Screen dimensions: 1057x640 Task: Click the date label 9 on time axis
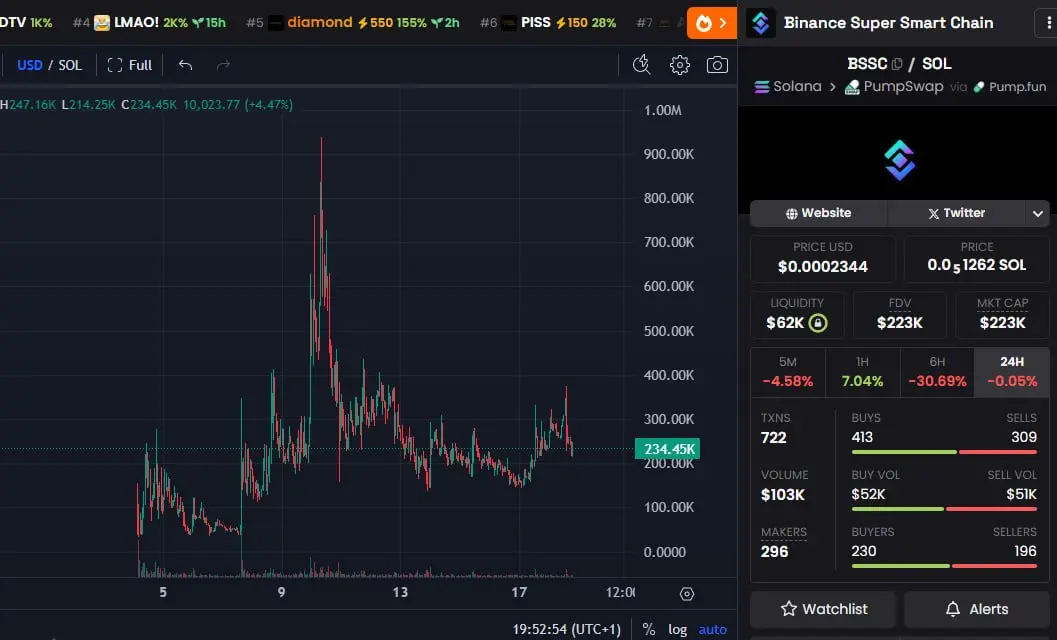tap(281, 592)
